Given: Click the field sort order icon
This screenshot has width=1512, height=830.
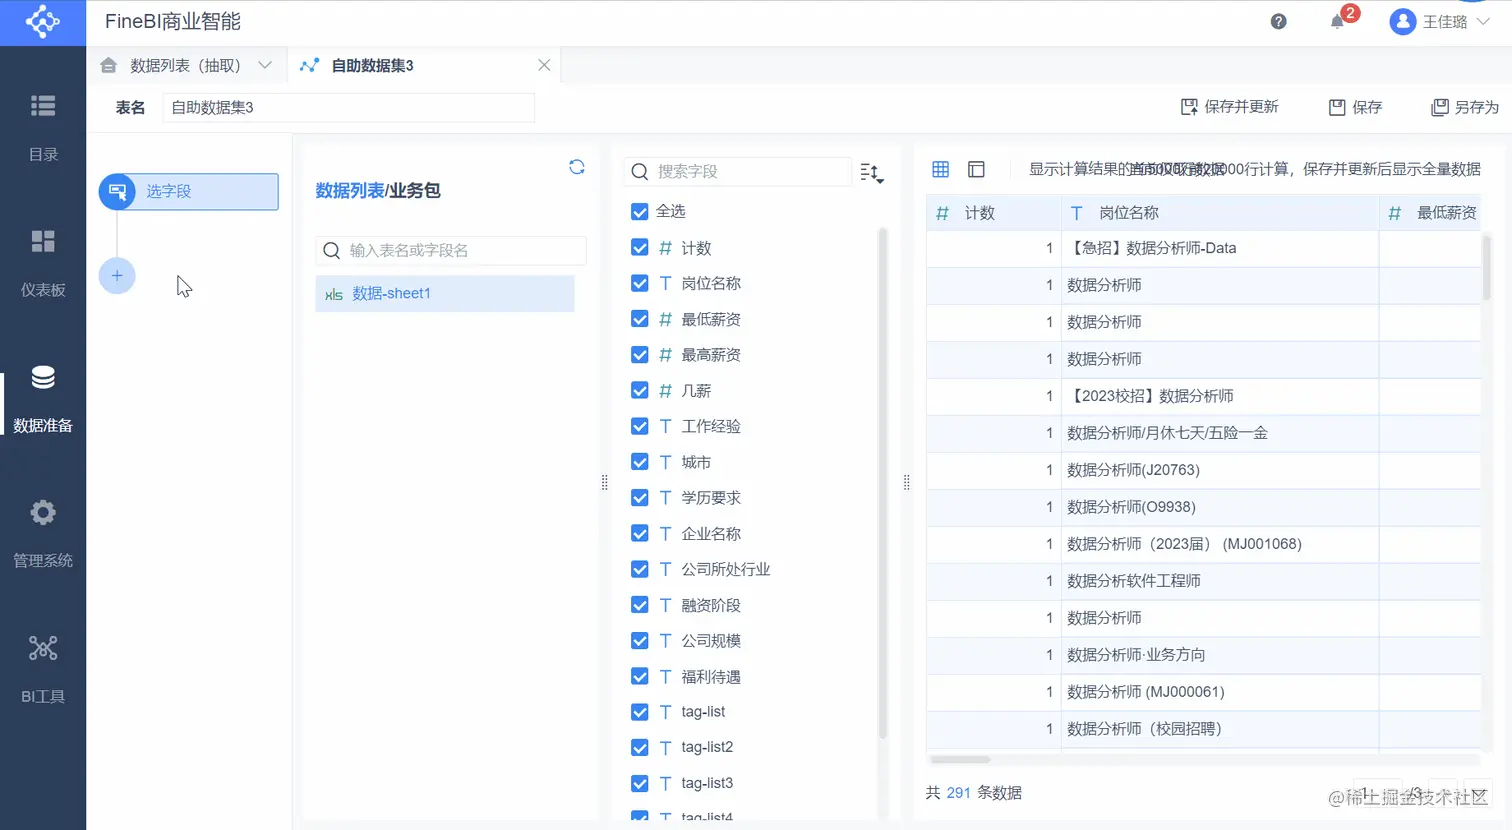Looking at the screenshot, I should (x=871, y=173).
